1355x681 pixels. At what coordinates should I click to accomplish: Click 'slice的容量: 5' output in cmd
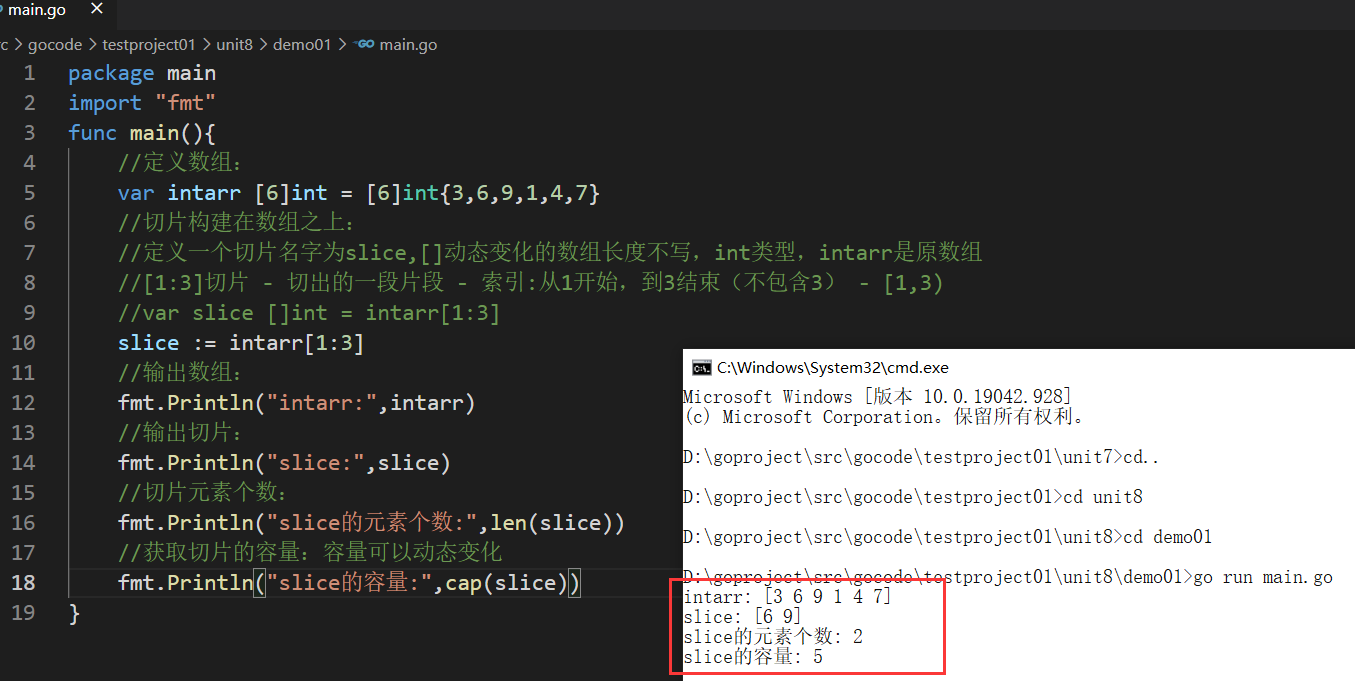coord(753,657)
